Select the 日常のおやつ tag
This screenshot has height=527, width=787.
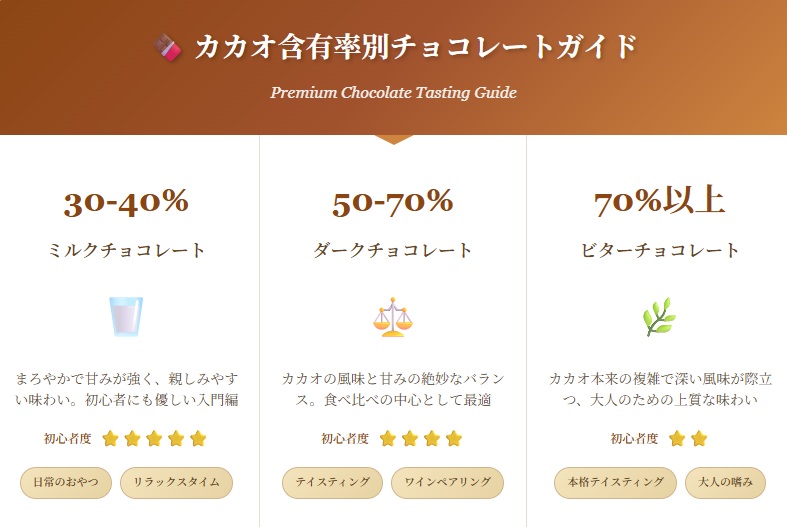coord(66,482)
